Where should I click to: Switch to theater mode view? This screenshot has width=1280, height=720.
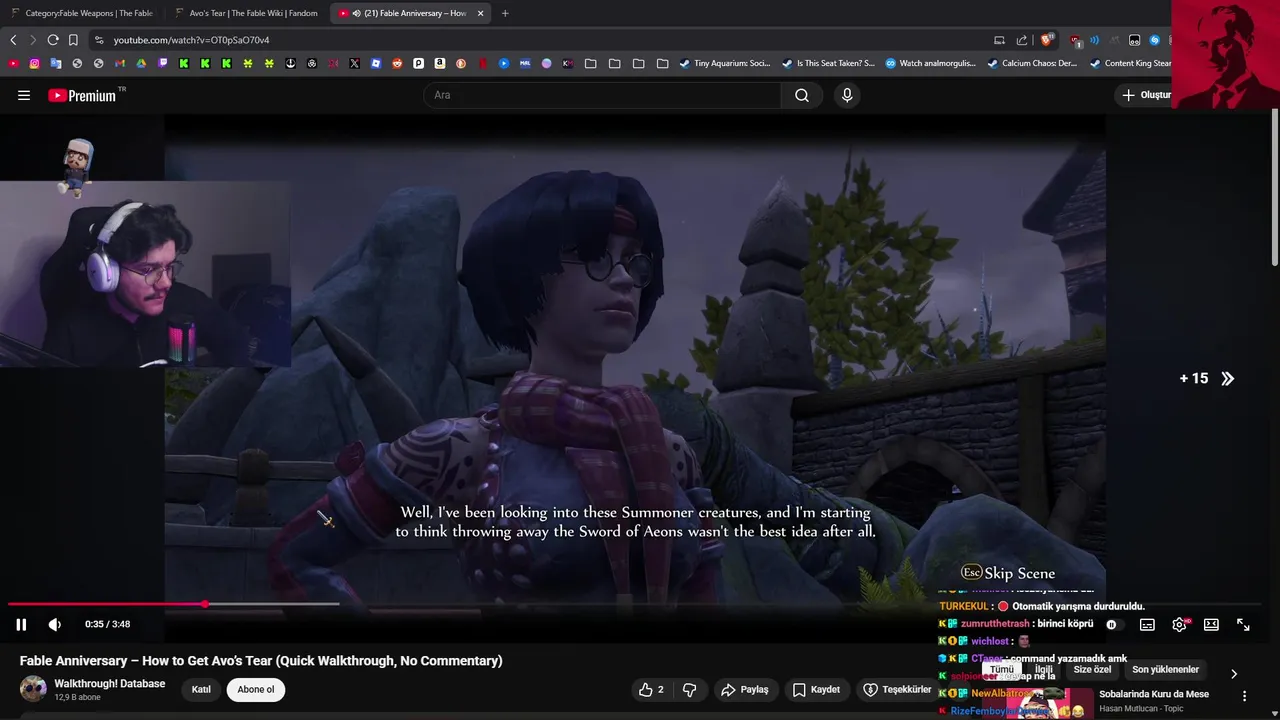point(1211,624)
